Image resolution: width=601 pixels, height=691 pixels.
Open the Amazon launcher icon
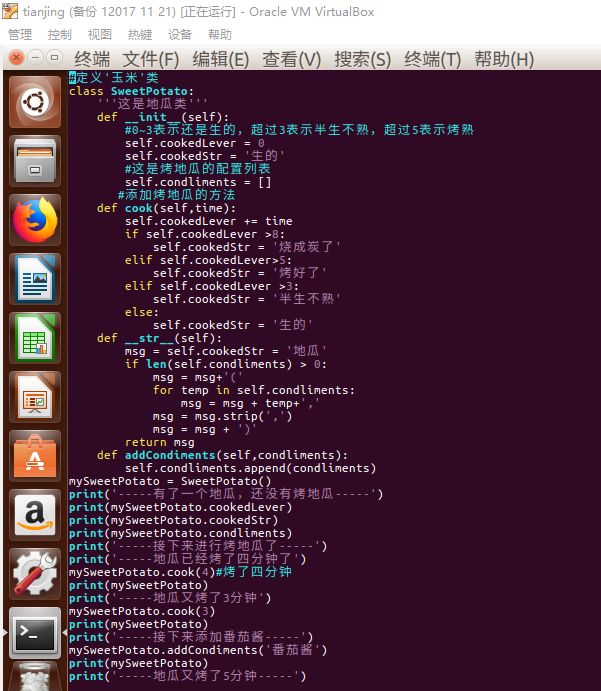pyautogui.click(x=35, y=515)
